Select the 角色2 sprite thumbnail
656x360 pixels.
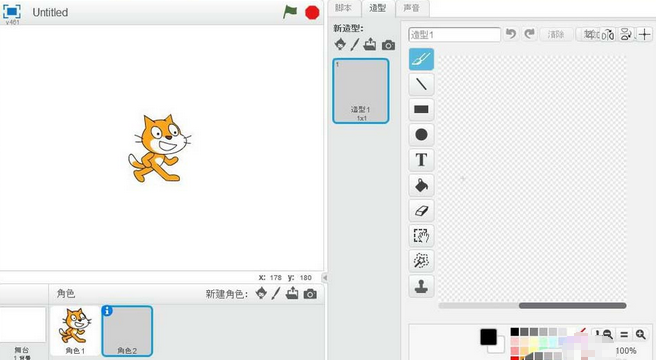click(127, 331)
